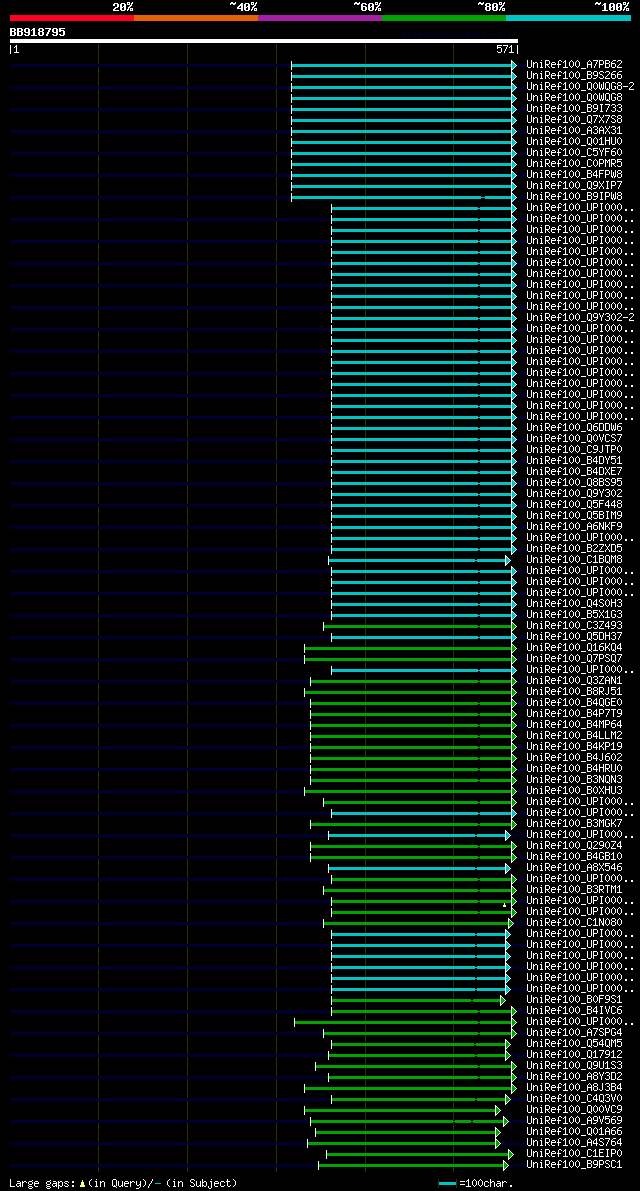Click UniRef100_B4QGE0 hit name

[574, 703]
